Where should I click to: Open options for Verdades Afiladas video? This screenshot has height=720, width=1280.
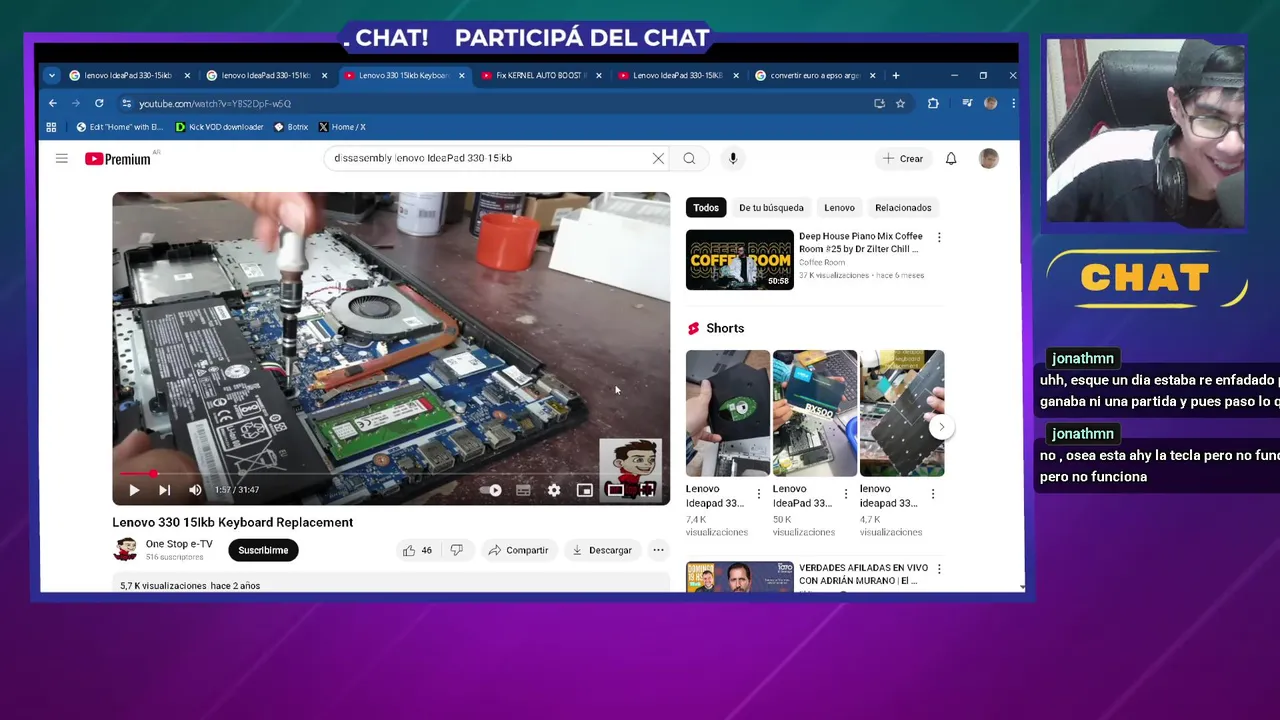[x=938, y=569]
